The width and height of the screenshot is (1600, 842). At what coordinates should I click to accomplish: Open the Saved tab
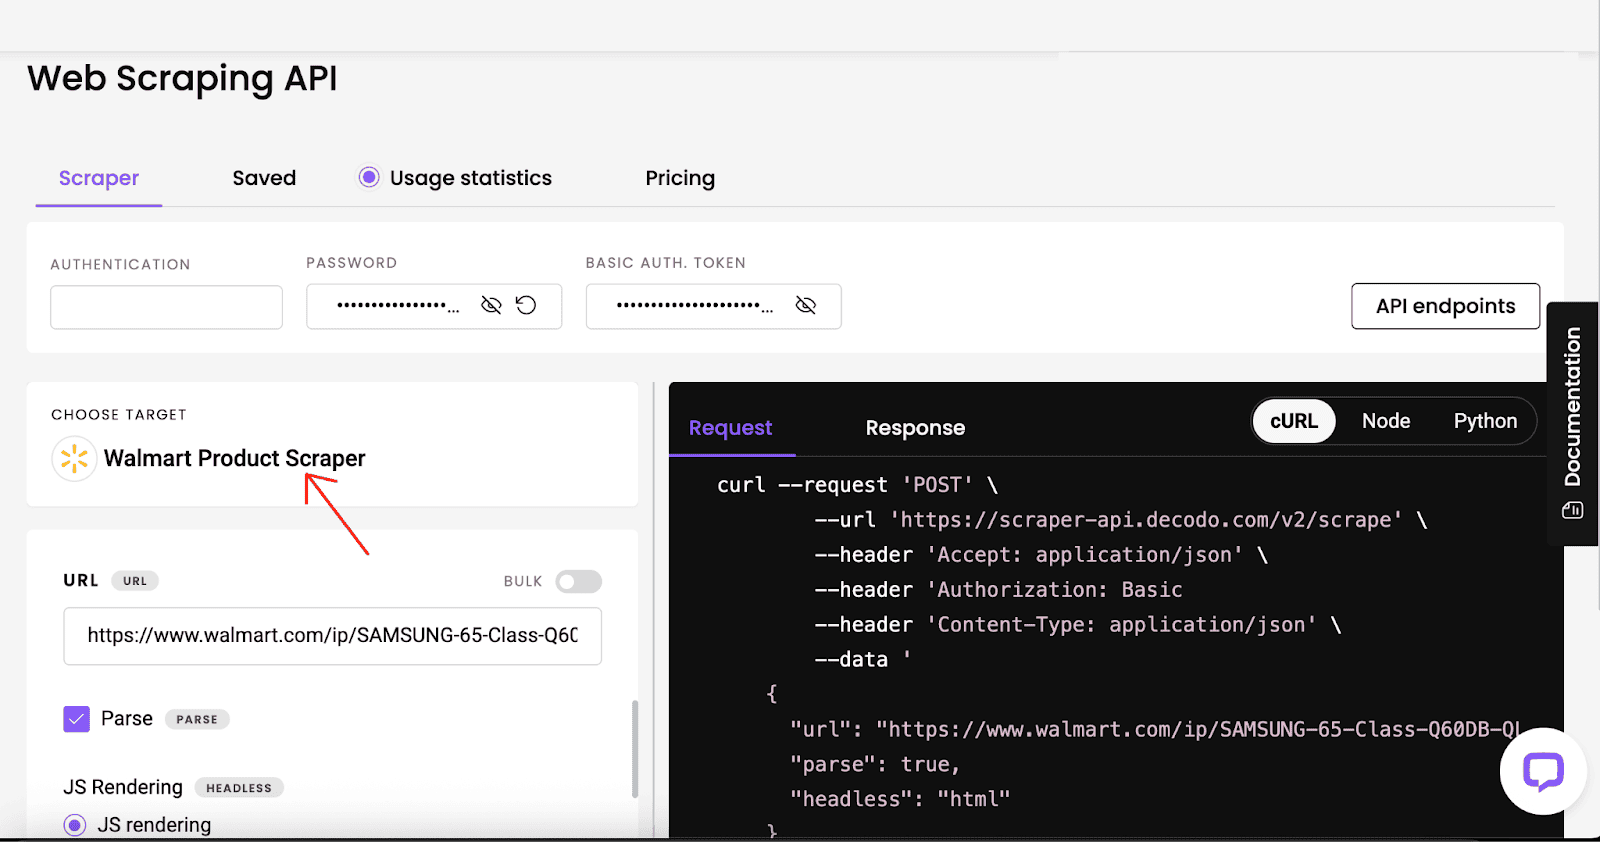click(x=264, y=178)
